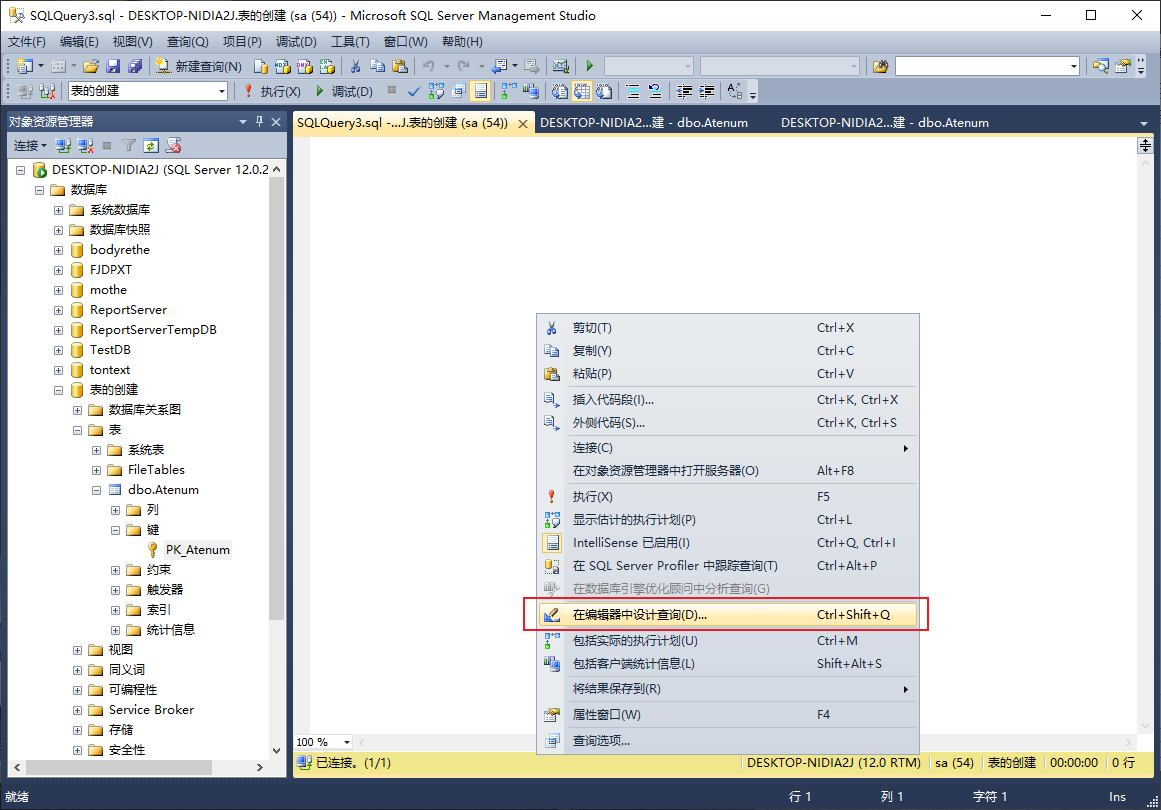This screenshot has height=810, width=1161.
Task: Click the Database Engine Query icon
Action: pos(261,67)
